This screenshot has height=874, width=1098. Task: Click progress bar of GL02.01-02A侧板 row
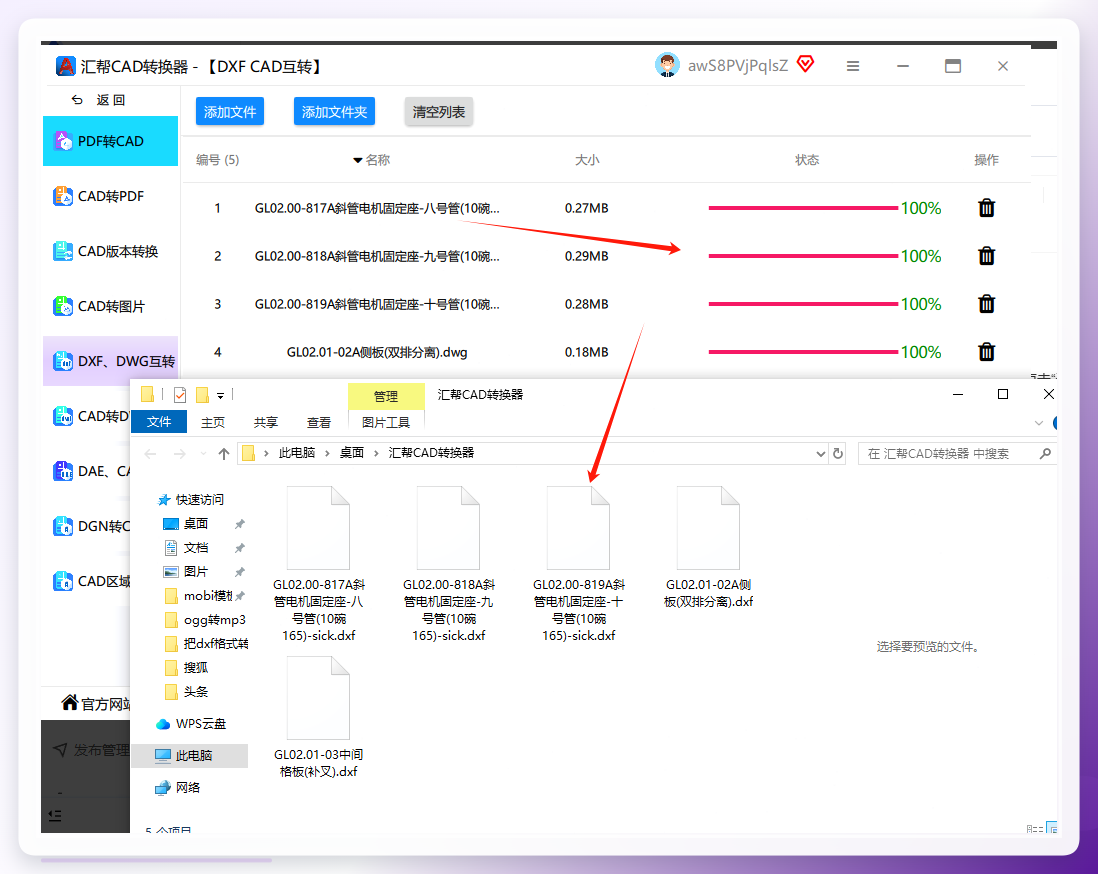pyautogui.click(x=803, y=352)
